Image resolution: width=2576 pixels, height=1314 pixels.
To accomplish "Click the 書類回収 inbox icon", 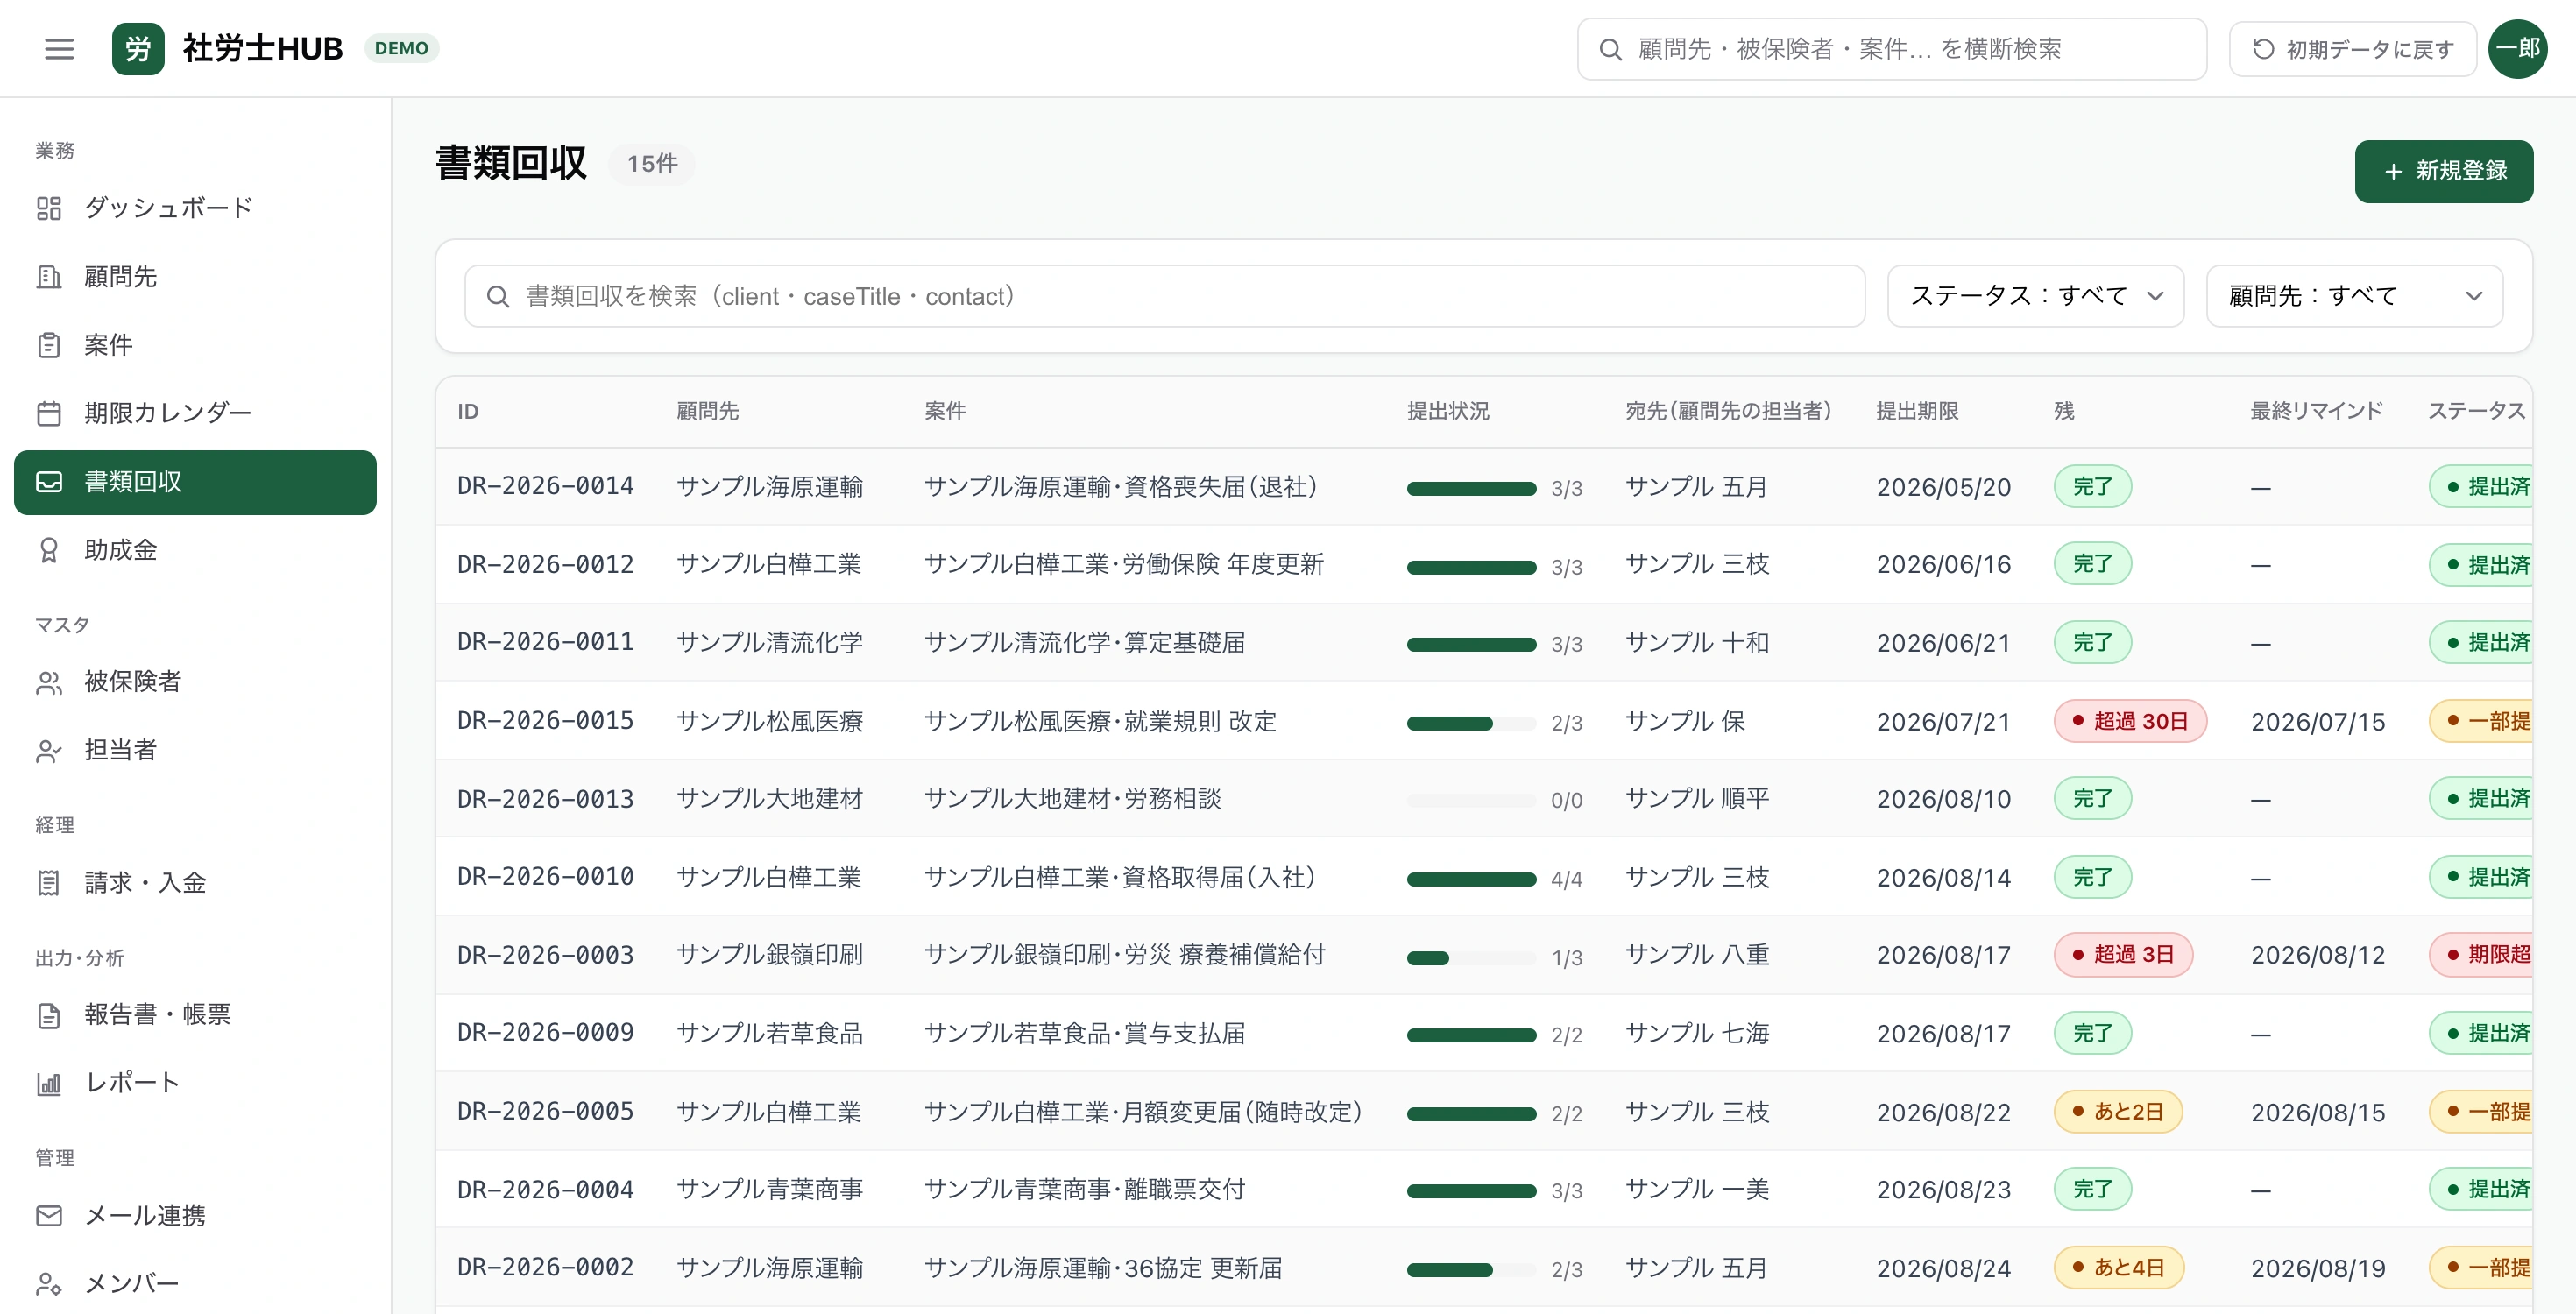I will pyautogui.click(x=49, y=482).
